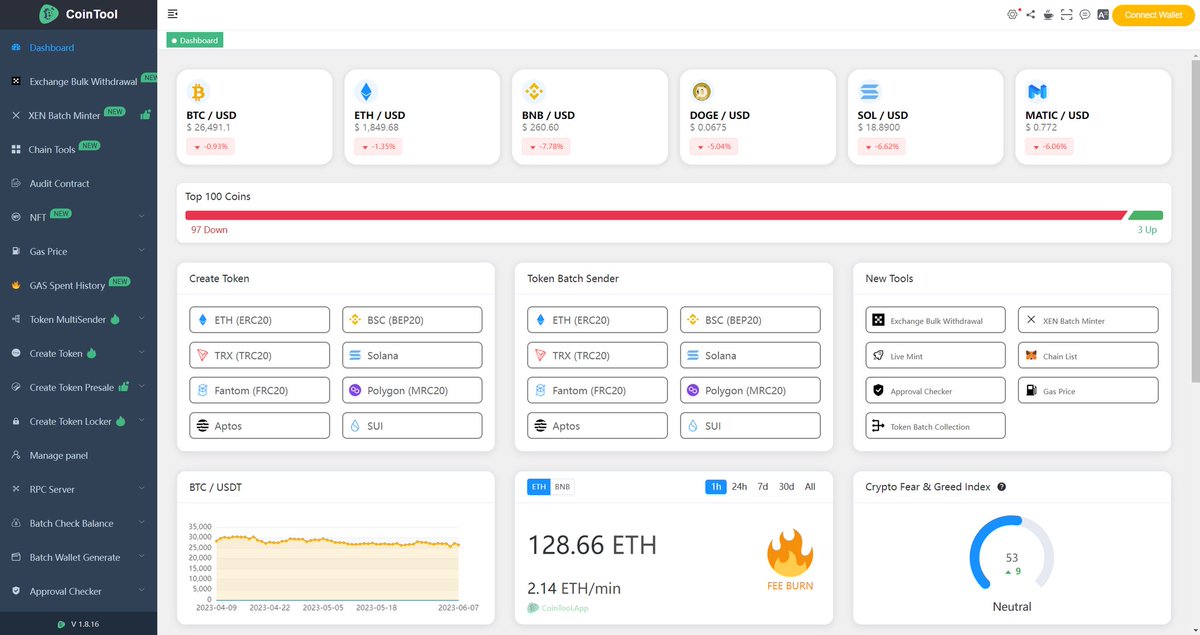Click the BNB icon on BNB / USD card
This screenshot has height=635, width=1200.
534,92
